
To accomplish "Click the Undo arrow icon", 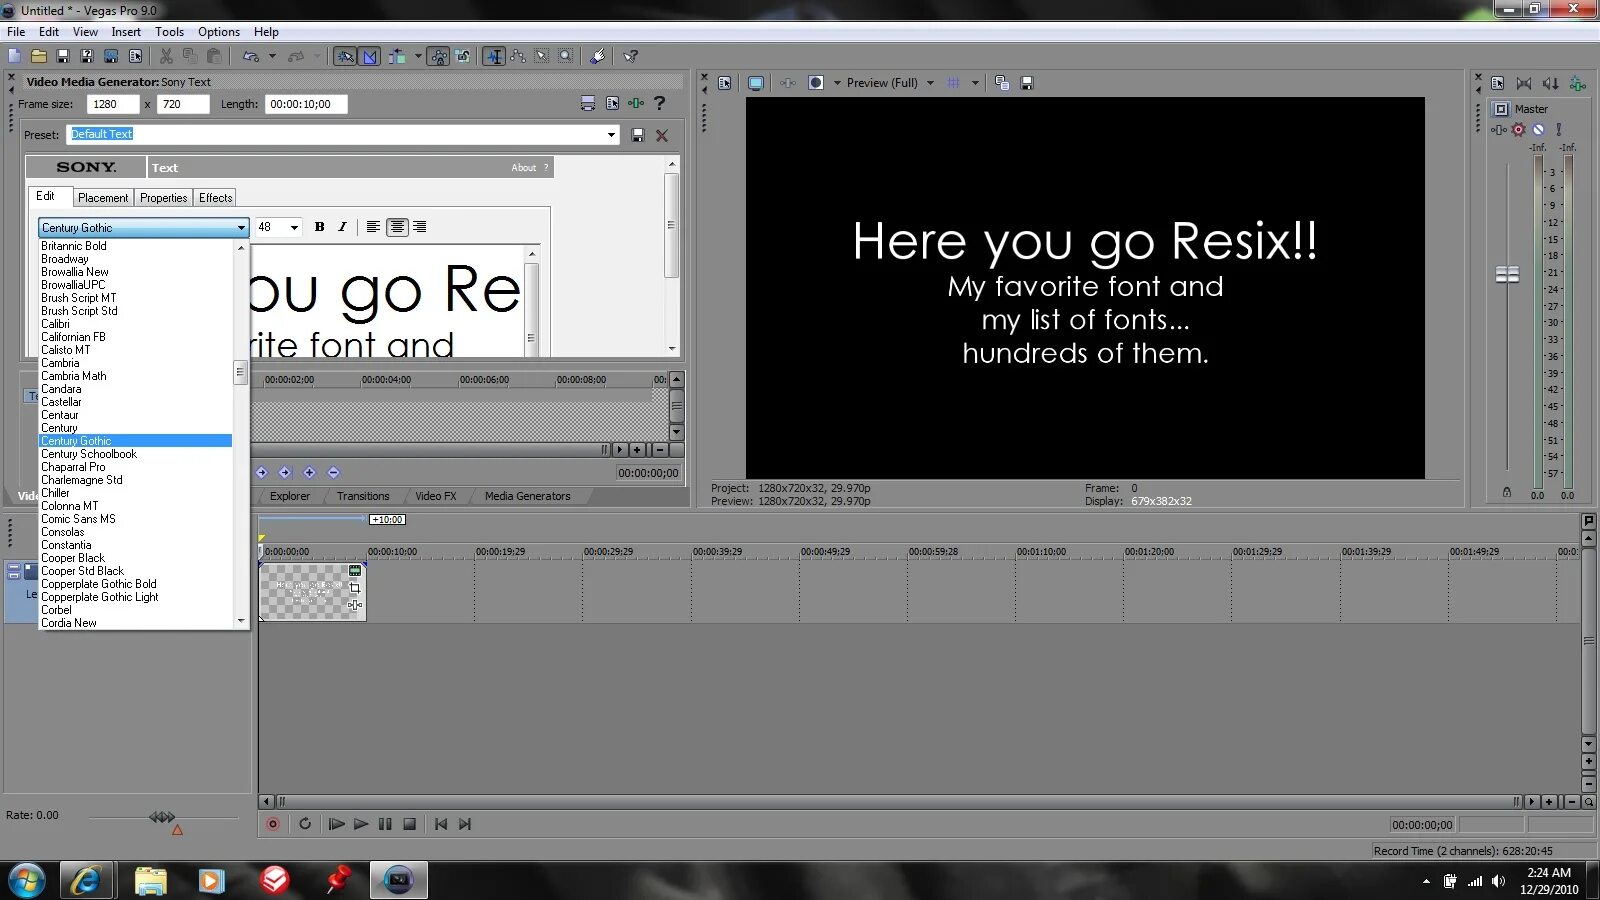I will (251, 56).
